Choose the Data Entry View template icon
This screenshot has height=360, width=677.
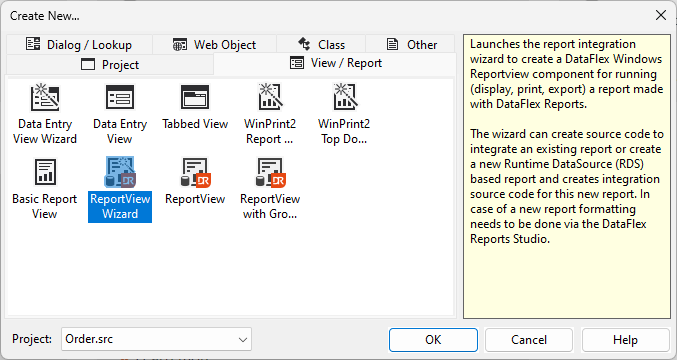pos(120,97)
